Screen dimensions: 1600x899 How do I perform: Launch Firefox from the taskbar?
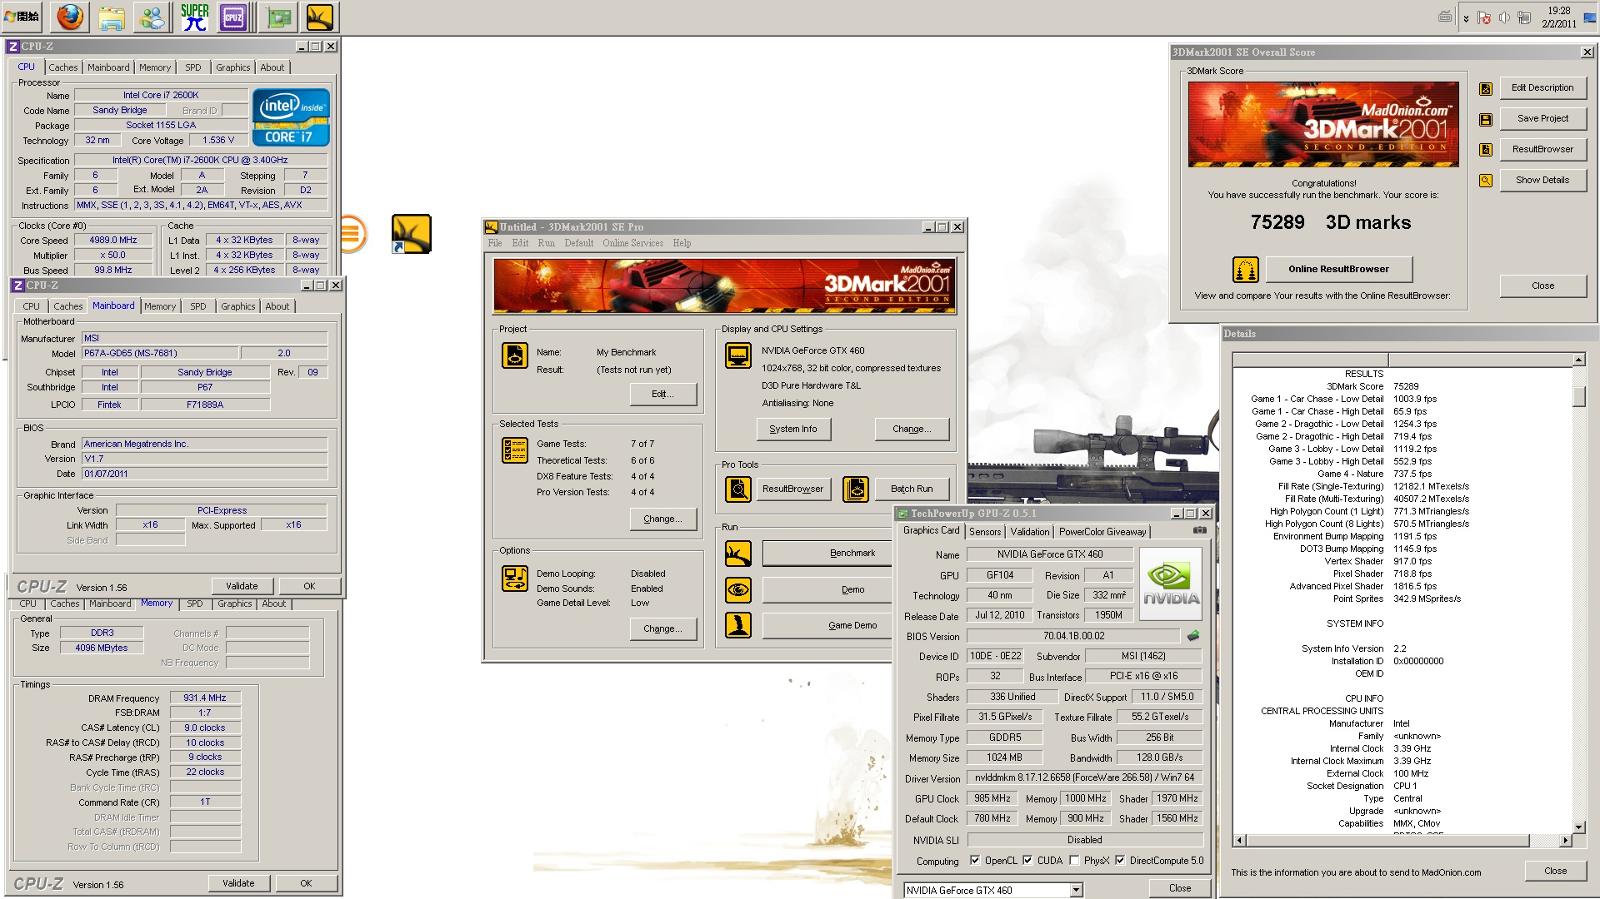[70, 17]
